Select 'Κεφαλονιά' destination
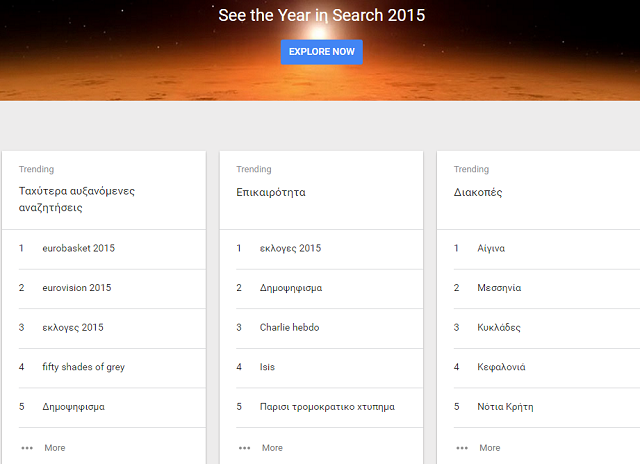This screenshot has width=640, height=464. click(x=501, y=367)
